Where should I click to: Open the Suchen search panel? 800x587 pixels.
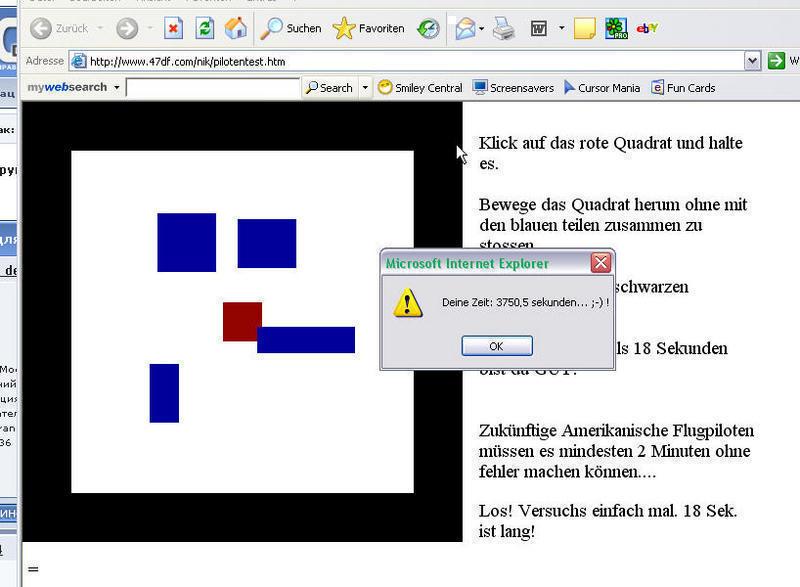291,29
